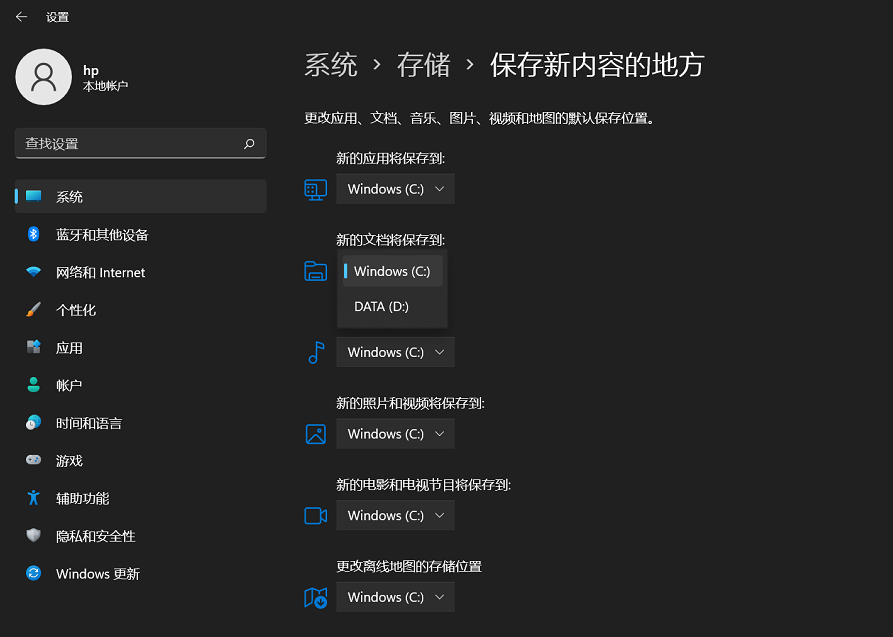893x637 pixels.
Task: Open 辅助功能 settings
Action: pos(141,497)
